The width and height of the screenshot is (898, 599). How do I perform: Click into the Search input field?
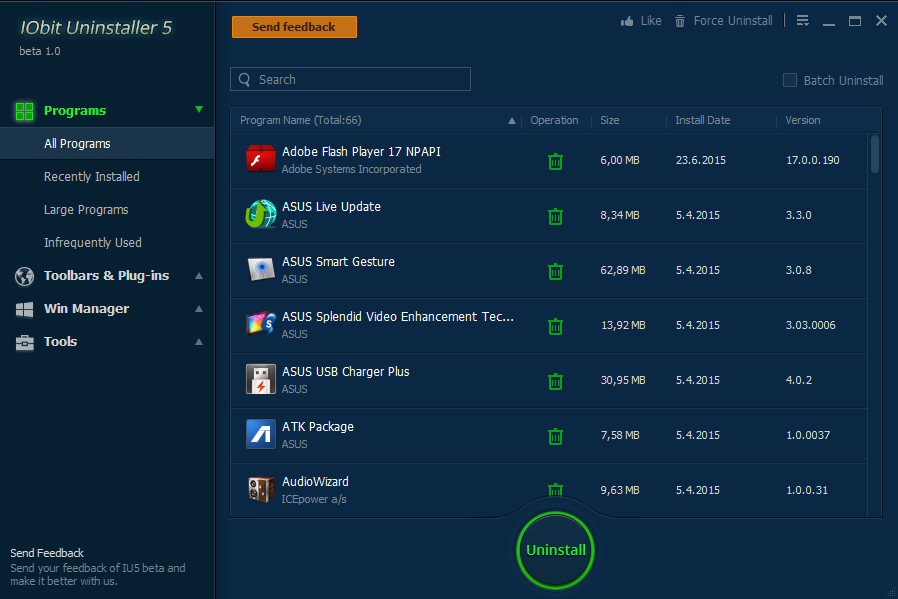point(350,79)
